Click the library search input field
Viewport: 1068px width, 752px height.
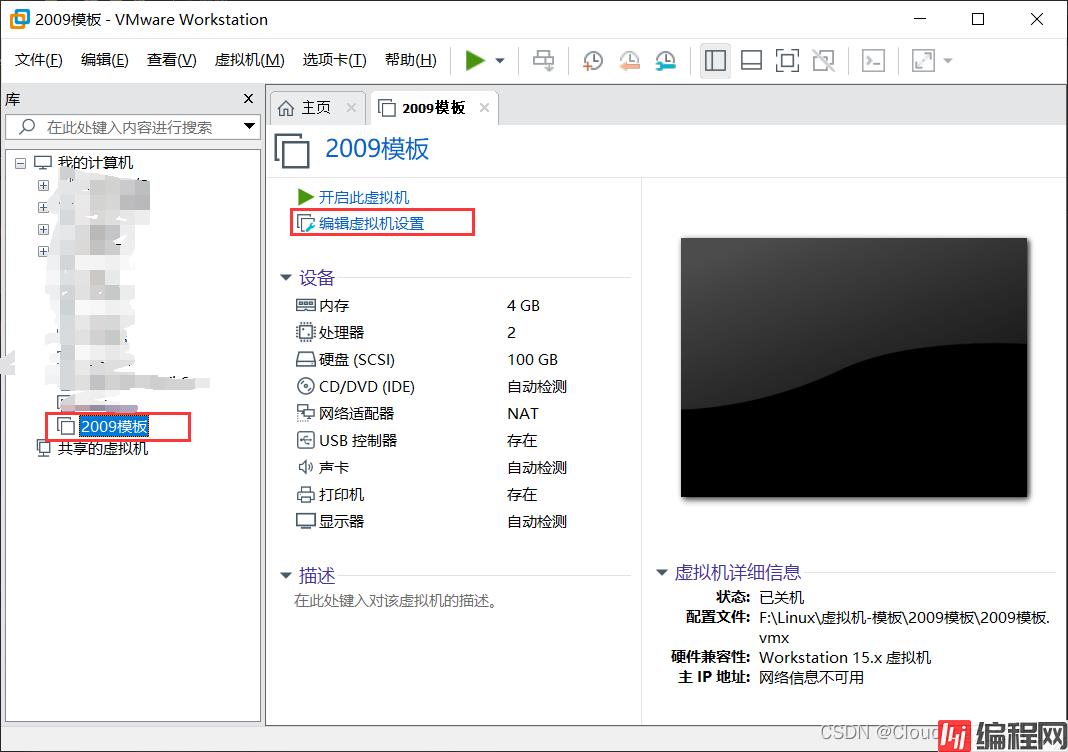pyautogui.click(x=130, y=127)
